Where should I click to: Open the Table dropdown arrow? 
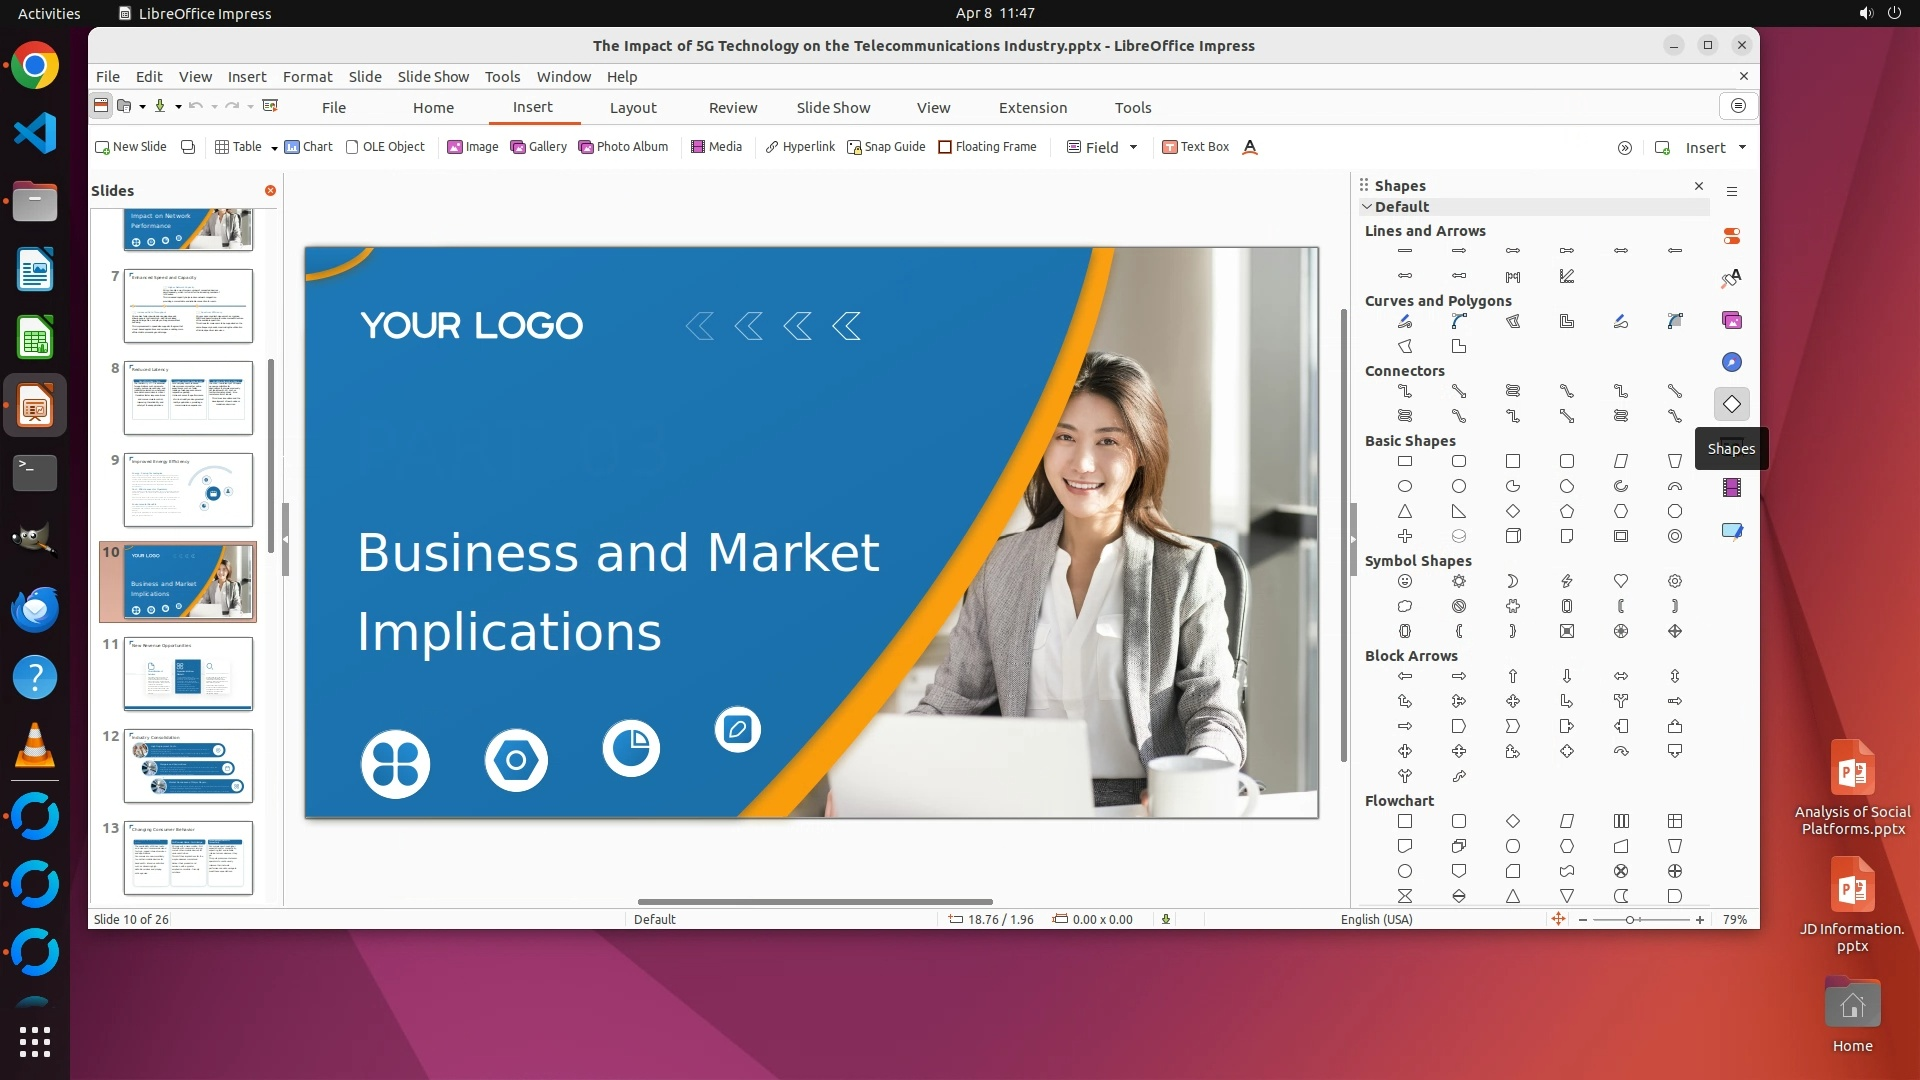click(x=274, y=148)
